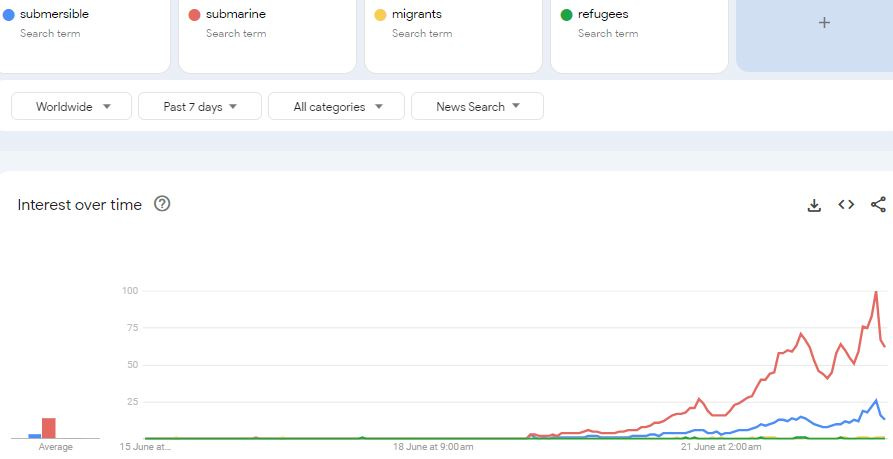Click the 75 y-axis value
893x459 pixels.
[132, 327]
